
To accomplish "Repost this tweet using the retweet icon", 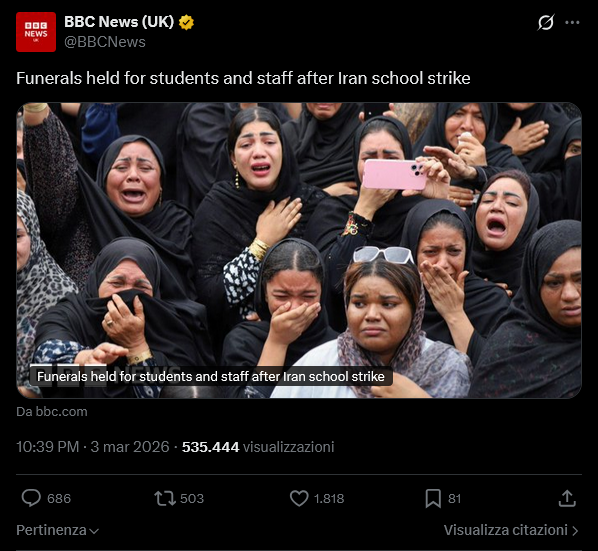I will click(x=165, y=498).
